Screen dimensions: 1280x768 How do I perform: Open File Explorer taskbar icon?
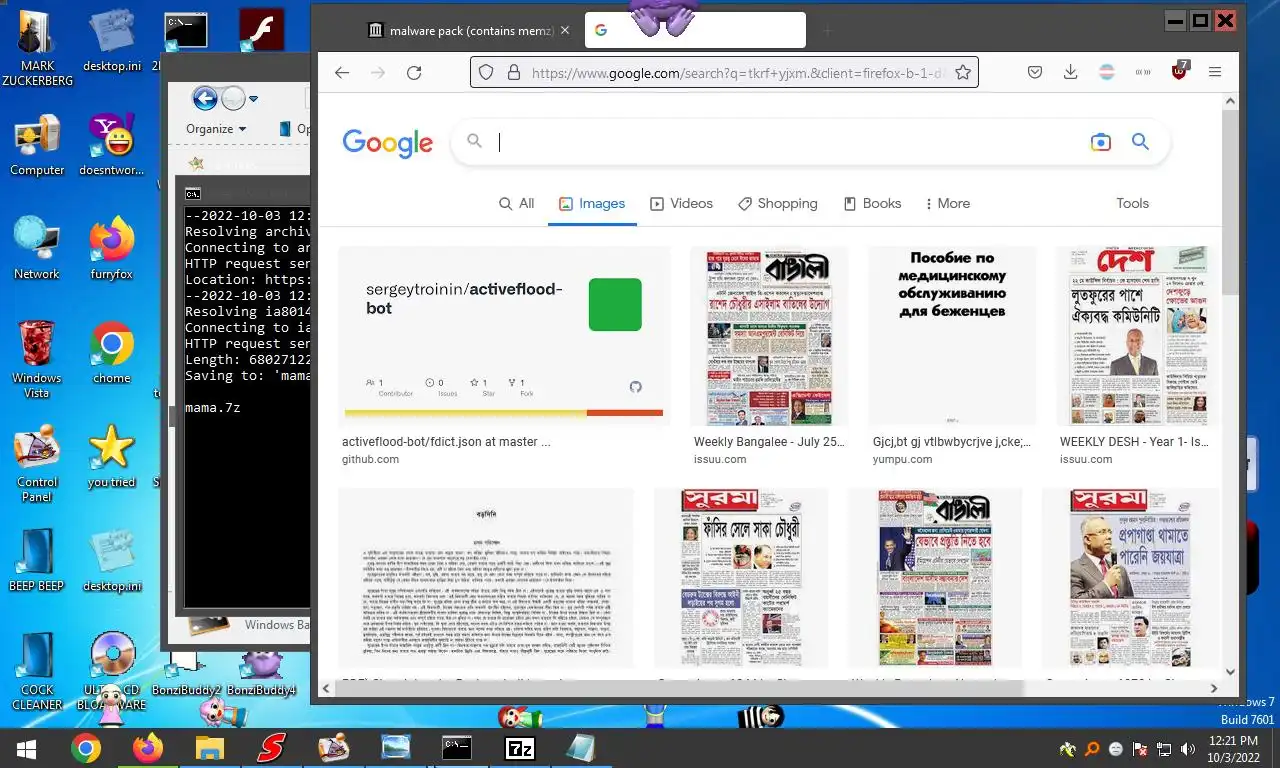tap(209, 748)
